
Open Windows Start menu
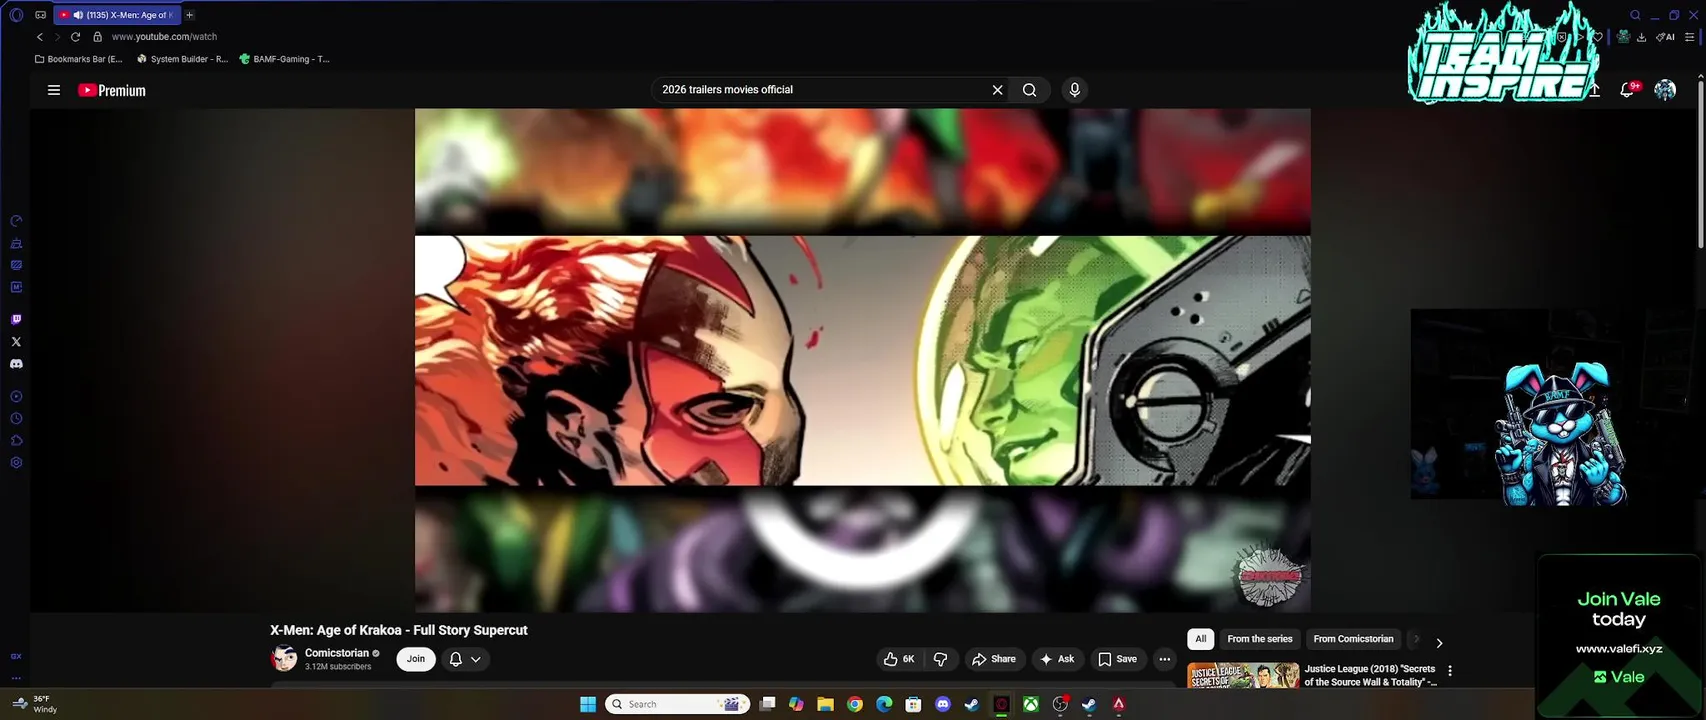pyautogui.click(x=588, y=704)
